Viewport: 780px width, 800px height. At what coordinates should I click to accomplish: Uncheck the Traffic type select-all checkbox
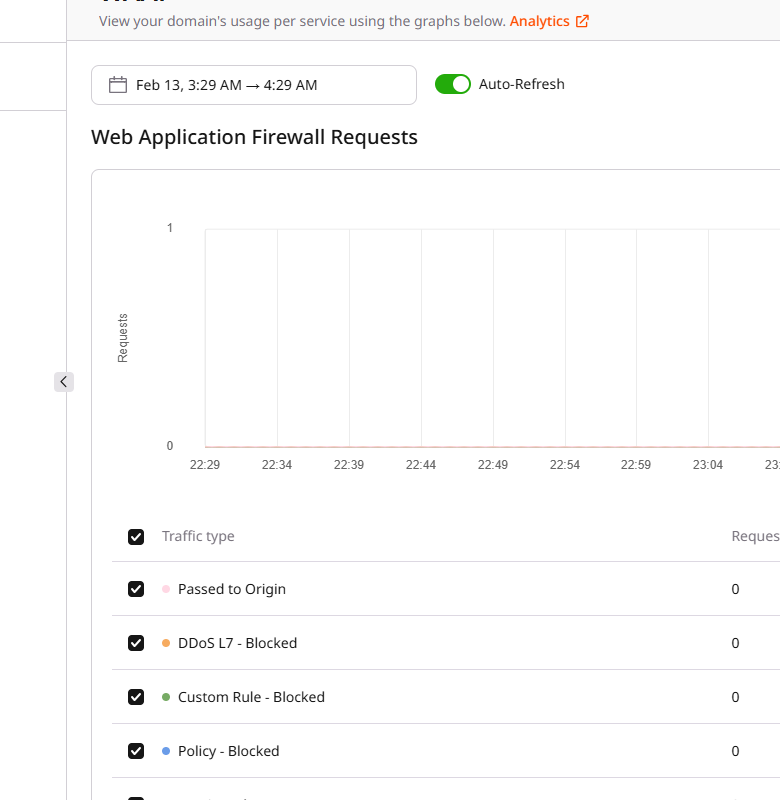tap(136, 537)
